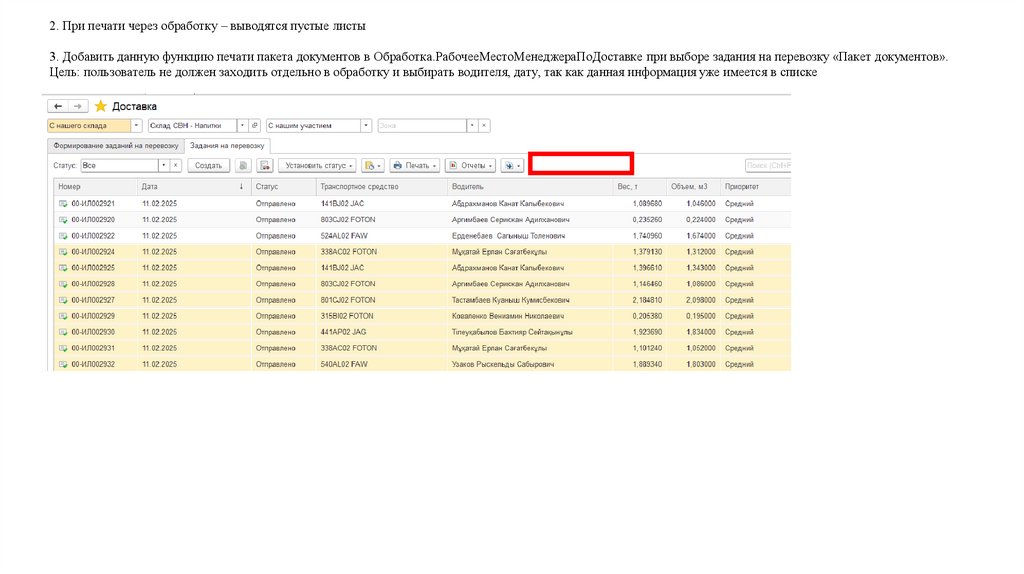Click Средний priority in row 00-ИЛ002929
The image size is (1024, 574).
coord(739,316)
